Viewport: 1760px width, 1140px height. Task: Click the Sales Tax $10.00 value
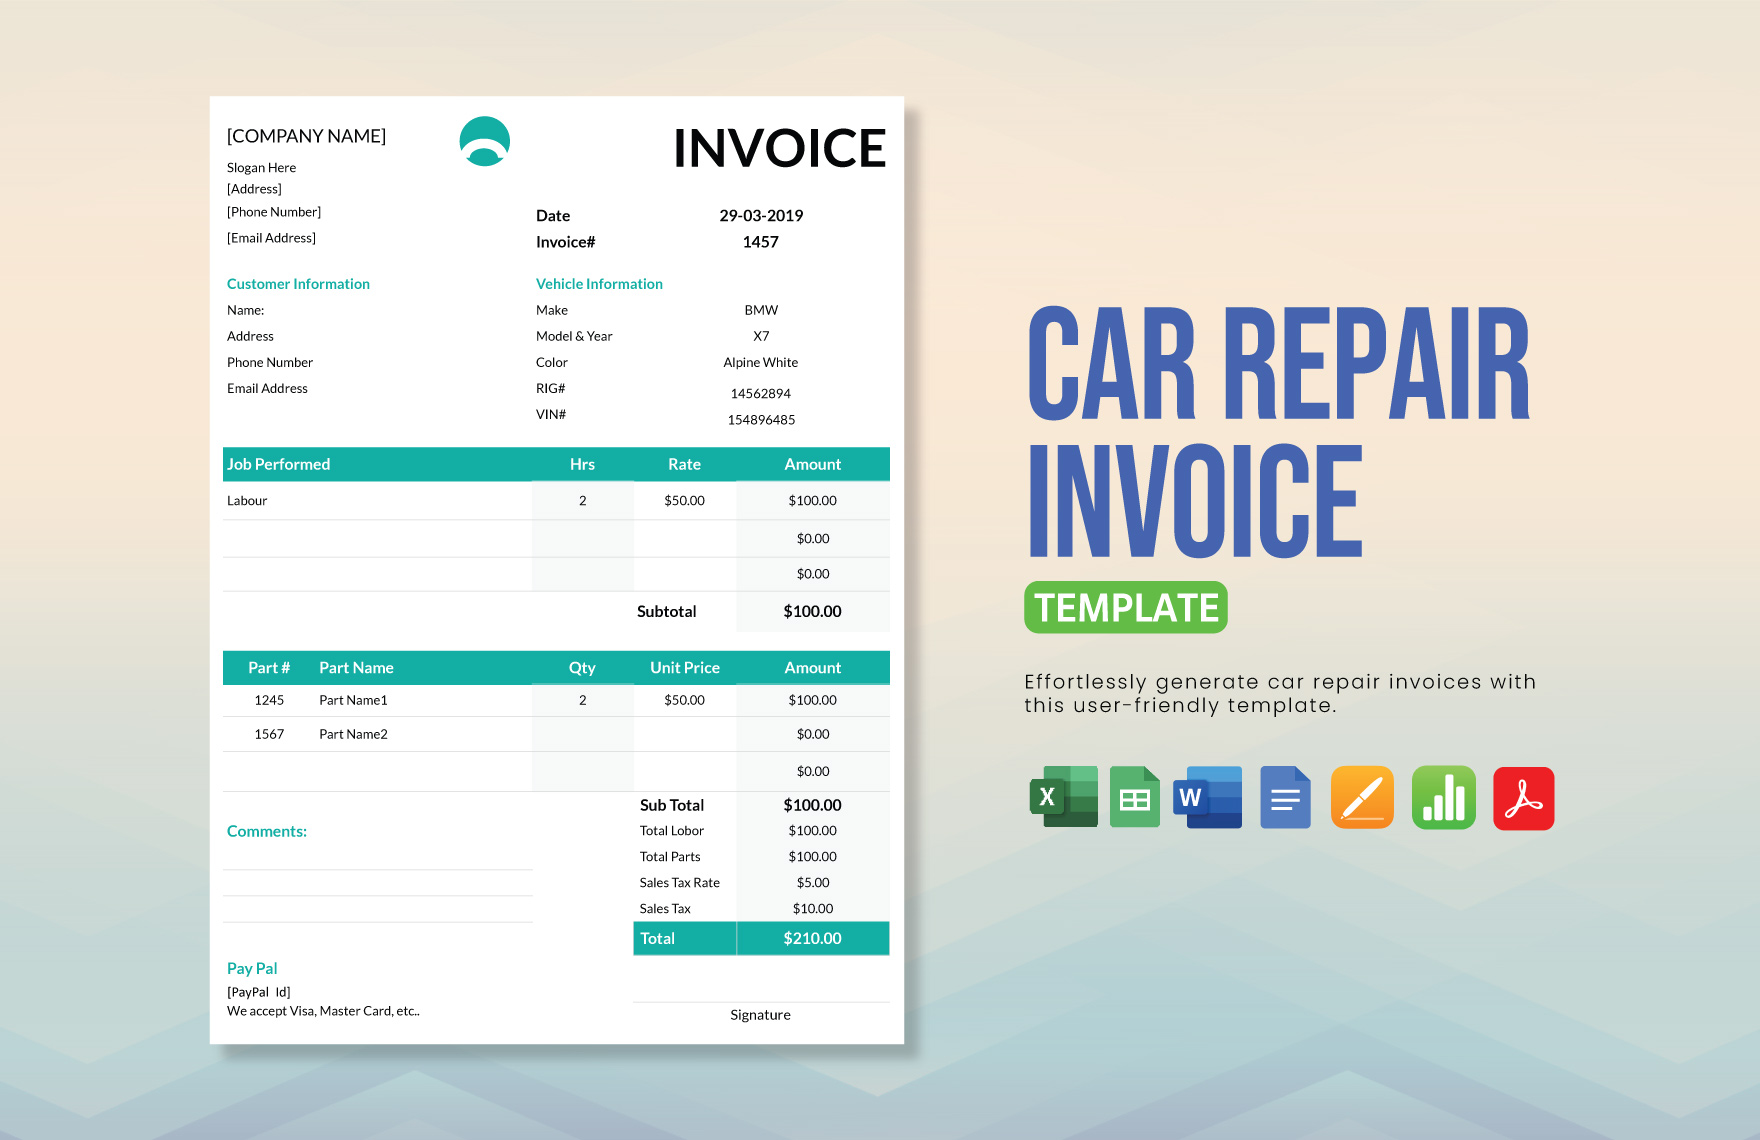coord(813,909)
